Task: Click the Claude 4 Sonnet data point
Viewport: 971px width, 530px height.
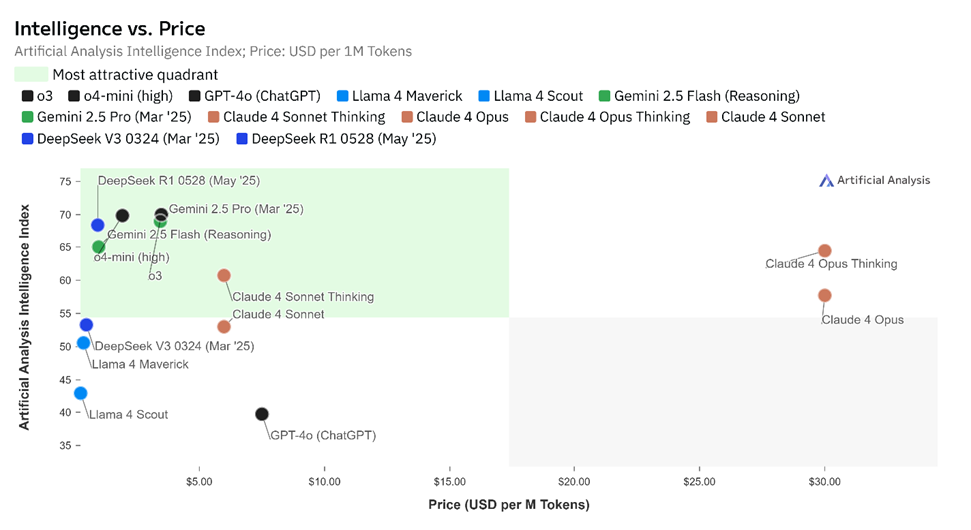Action: click(224, 327)
